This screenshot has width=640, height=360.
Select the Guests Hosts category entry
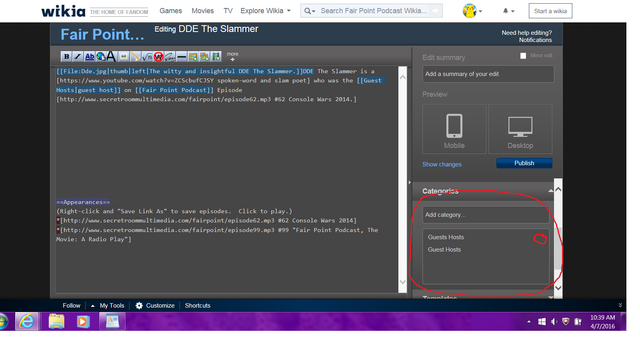[x=446, y=237]
